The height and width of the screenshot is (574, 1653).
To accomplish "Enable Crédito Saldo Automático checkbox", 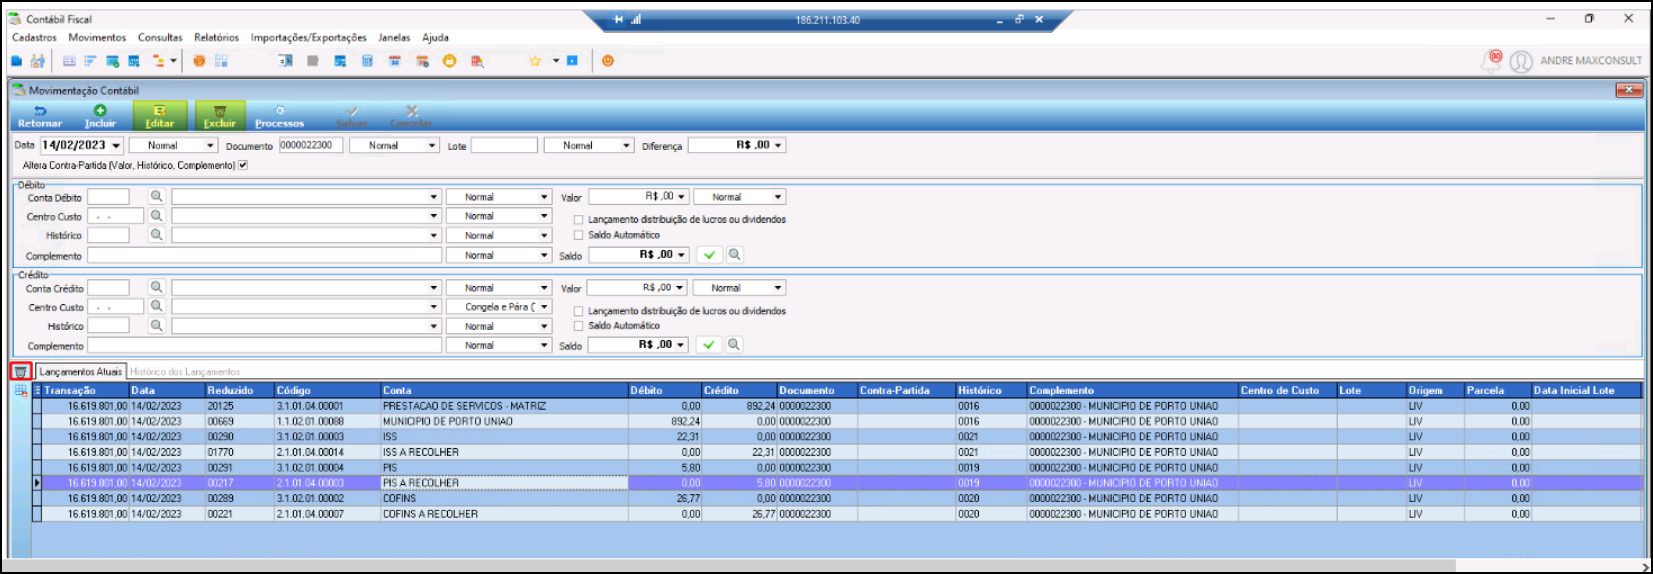I will [x=578, y=326].
